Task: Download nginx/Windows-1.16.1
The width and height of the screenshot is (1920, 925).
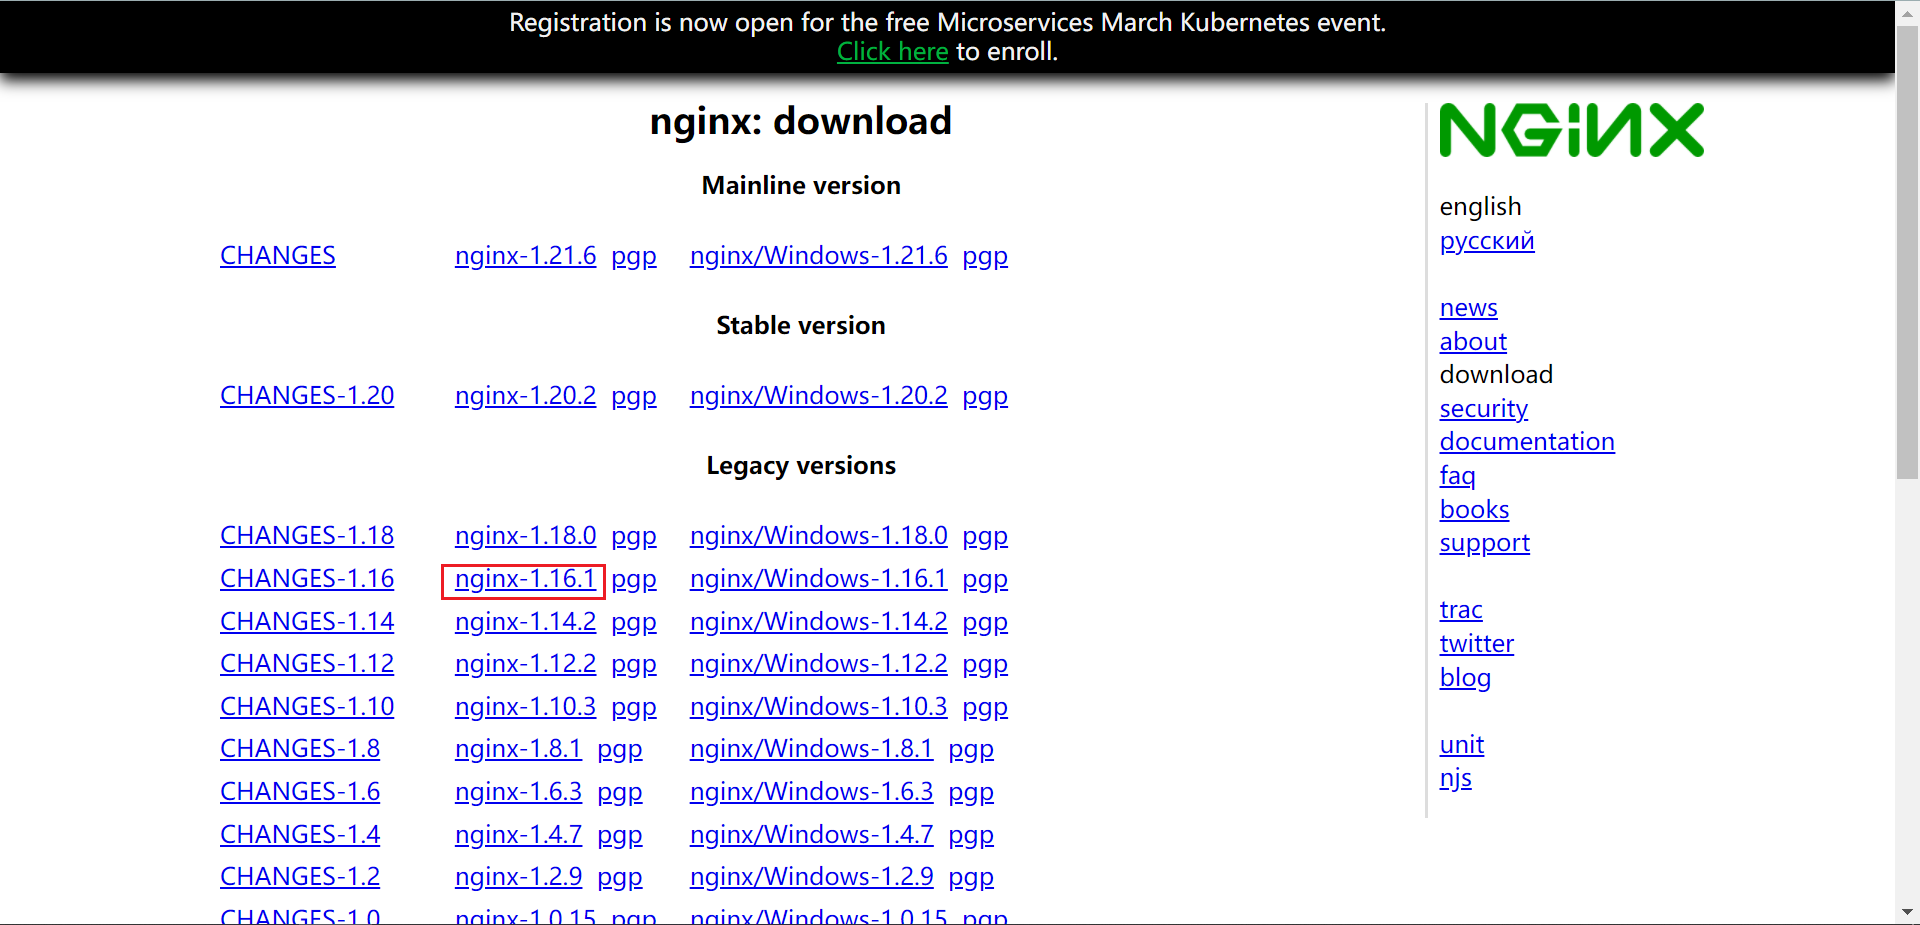Action: (818, 578)
